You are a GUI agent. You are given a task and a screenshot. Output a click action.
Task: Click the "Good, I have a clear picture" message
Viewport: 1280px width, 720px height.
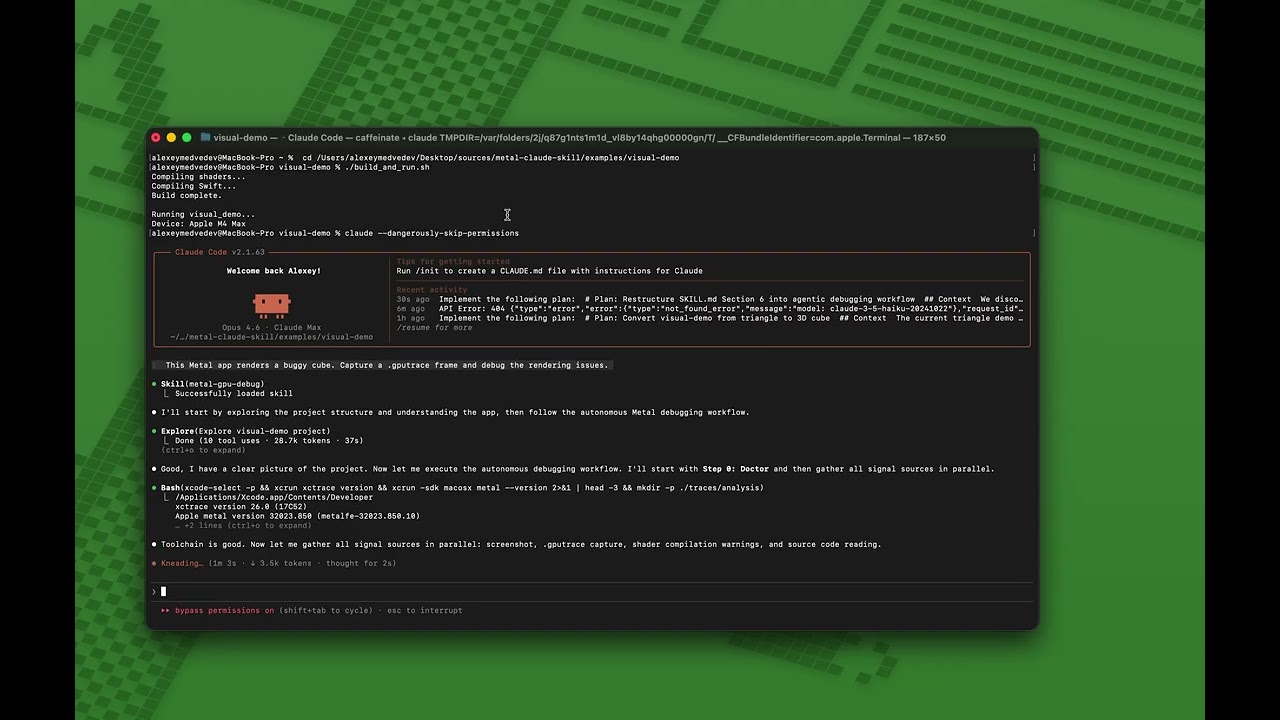578,469
